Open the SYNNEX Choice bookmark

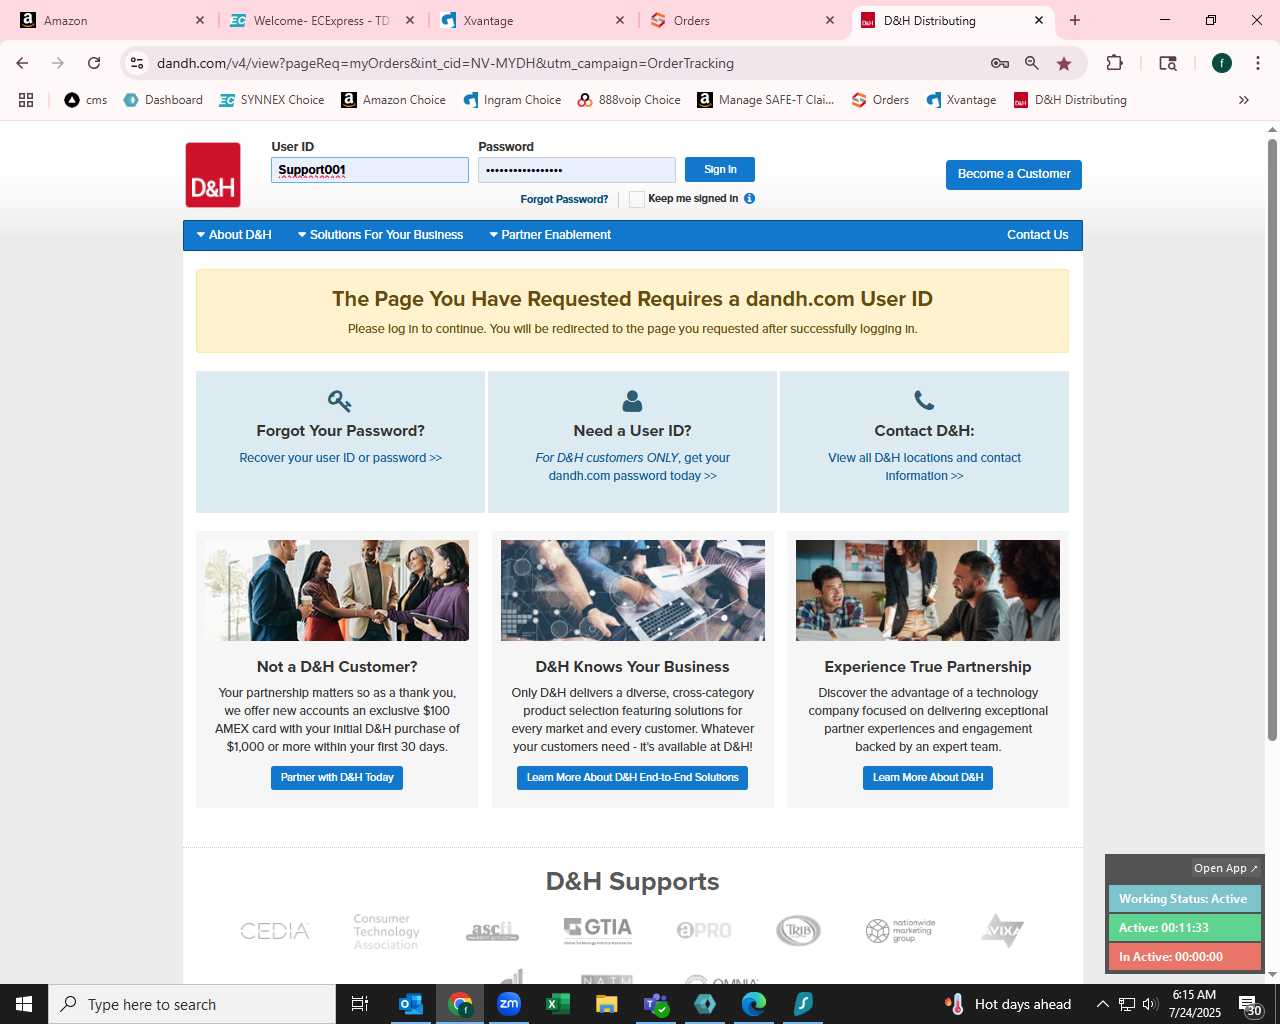pos(271,100)
